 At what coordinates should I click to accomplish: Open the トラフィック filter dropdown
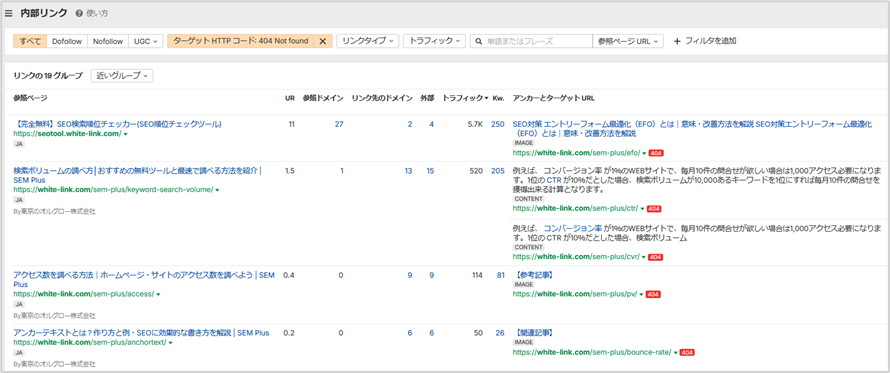(434, 41)
